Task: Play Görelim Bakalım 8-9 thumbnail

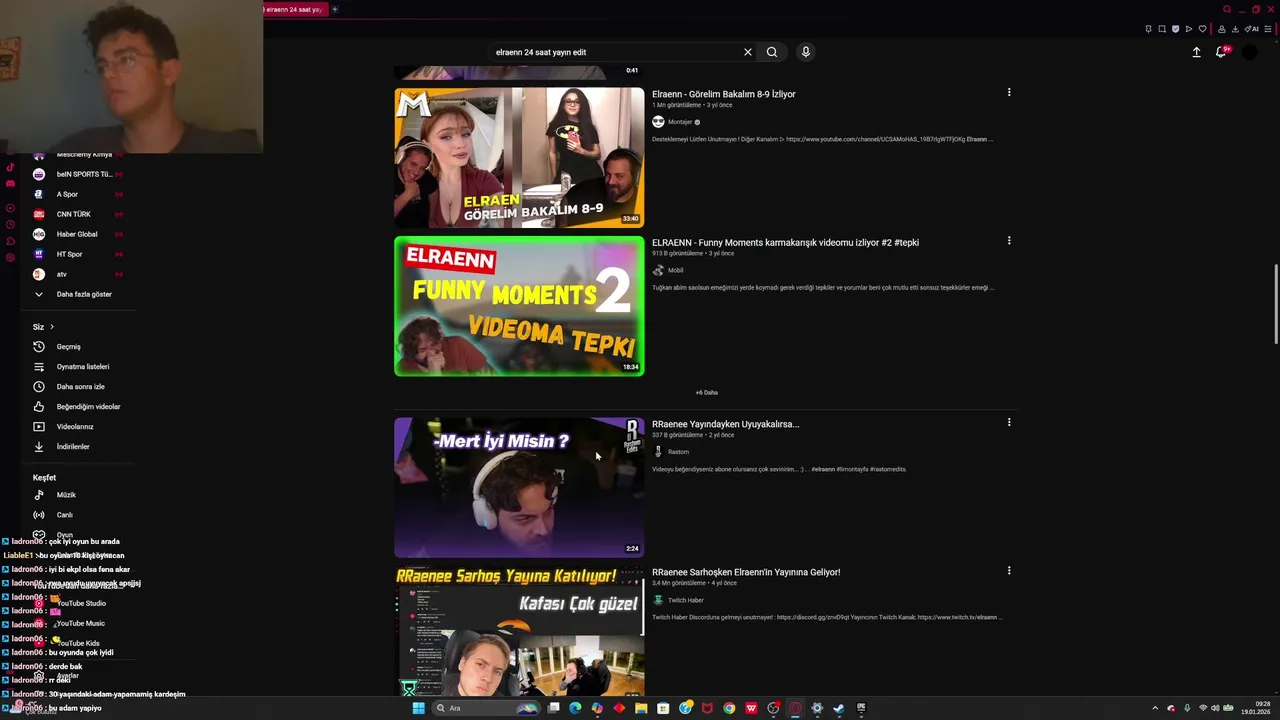Action: pyautogui.click(x=519, y=158)
